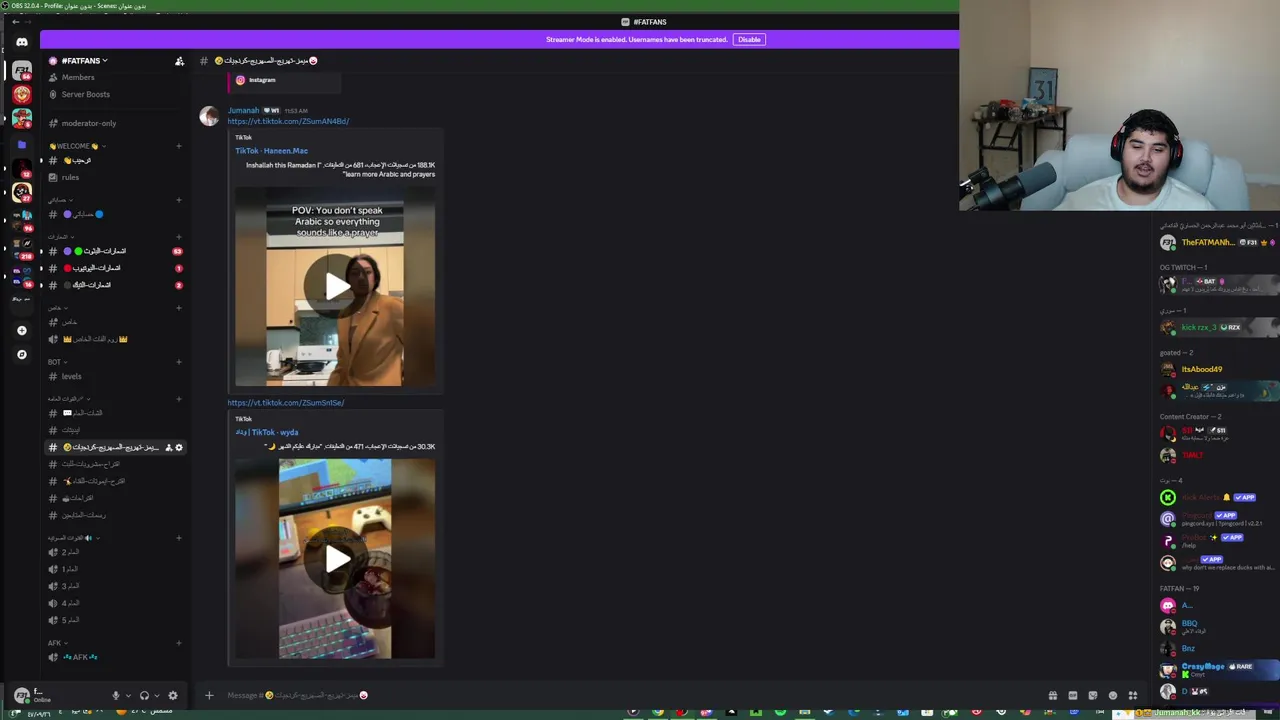This screenshot has height=720, width=1280.
Task: Open the CrazyMage member entry
Action: point(1218,670)
